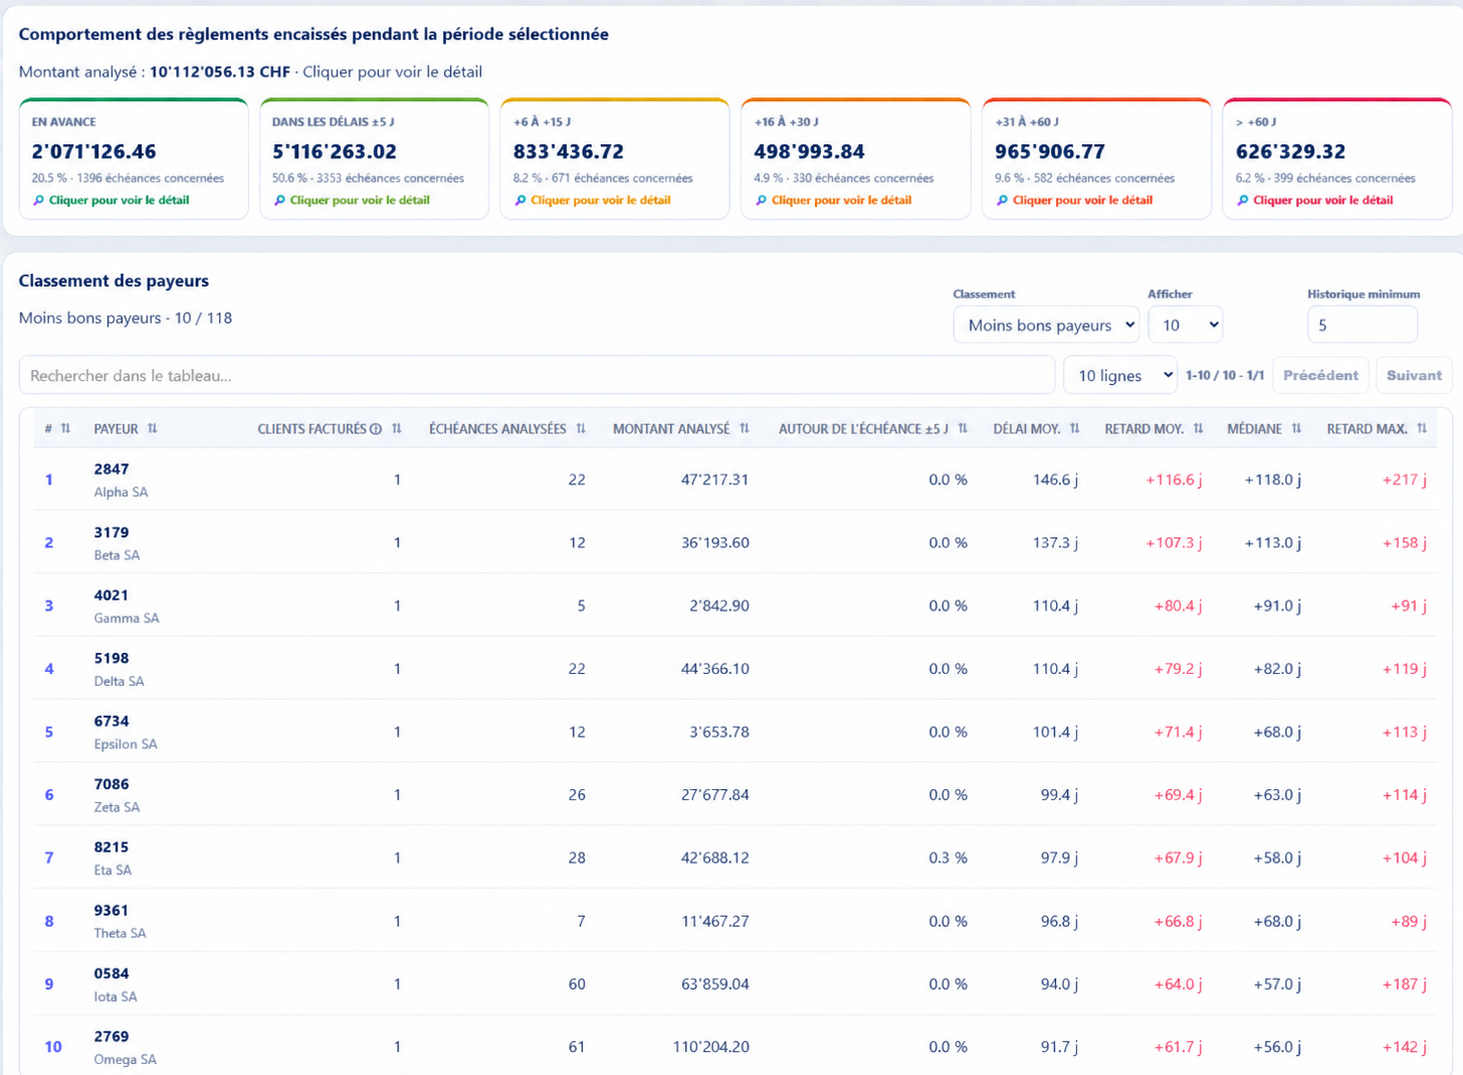Click Moins bons payeurs - 10 / 118 subtitle
Viewport: 1463px width, 1075px height.
(125, 318)
